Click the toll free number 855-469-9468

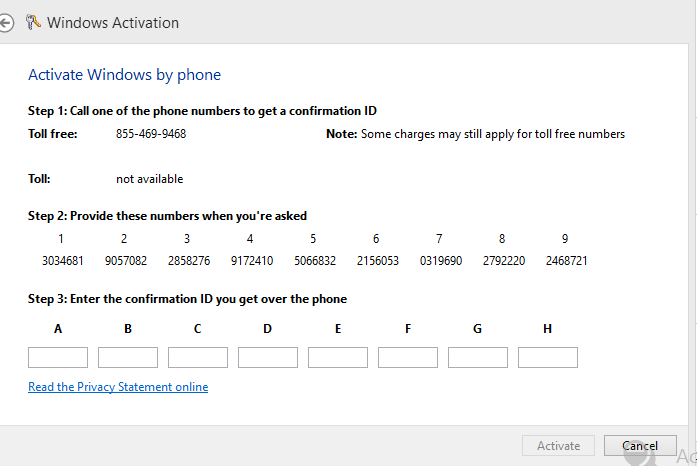[x=151, y=134]
